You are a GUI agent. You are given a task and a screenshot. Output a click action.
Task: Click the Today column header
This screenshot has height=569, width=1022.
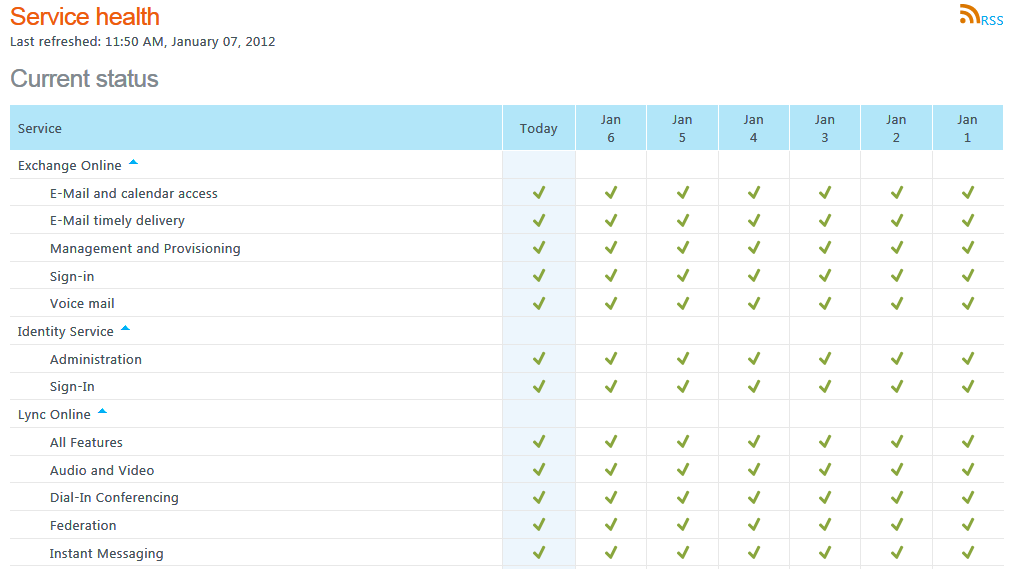point(539,128)
